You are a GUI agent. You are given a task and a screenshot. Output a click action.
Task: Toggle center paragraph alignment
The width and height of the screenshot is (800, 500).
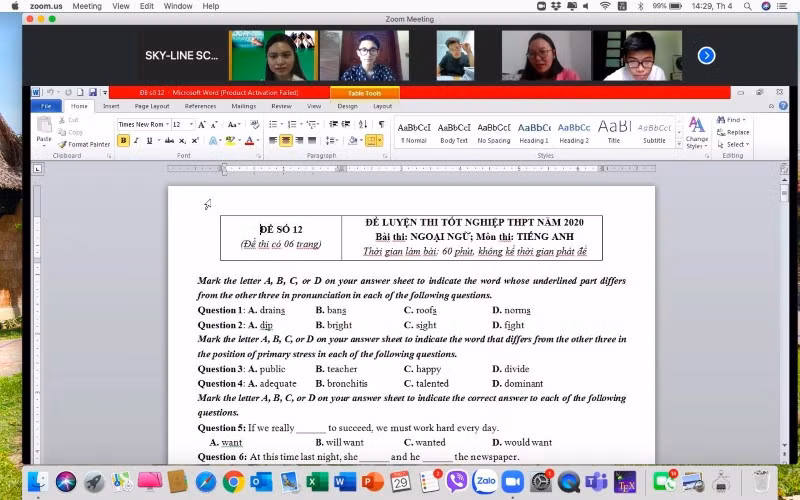(x=286, y=141)
